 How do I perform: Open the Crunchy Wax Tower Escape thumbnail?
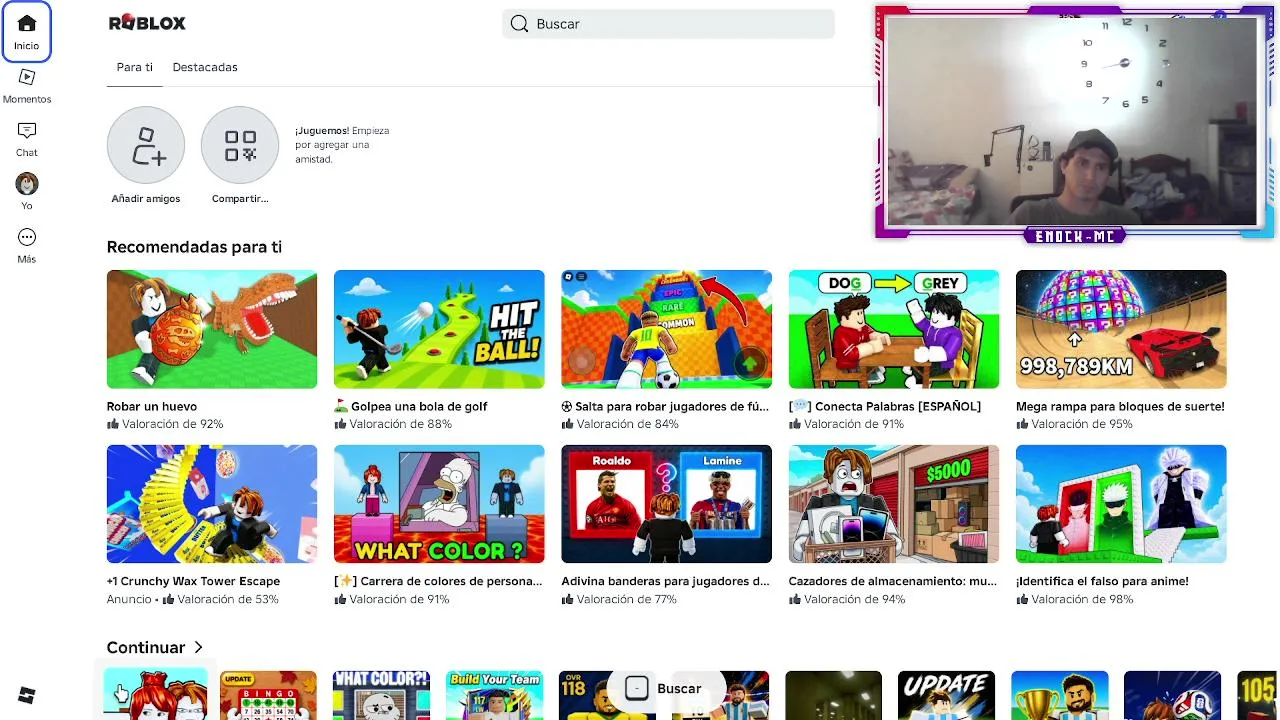(212, 504)
